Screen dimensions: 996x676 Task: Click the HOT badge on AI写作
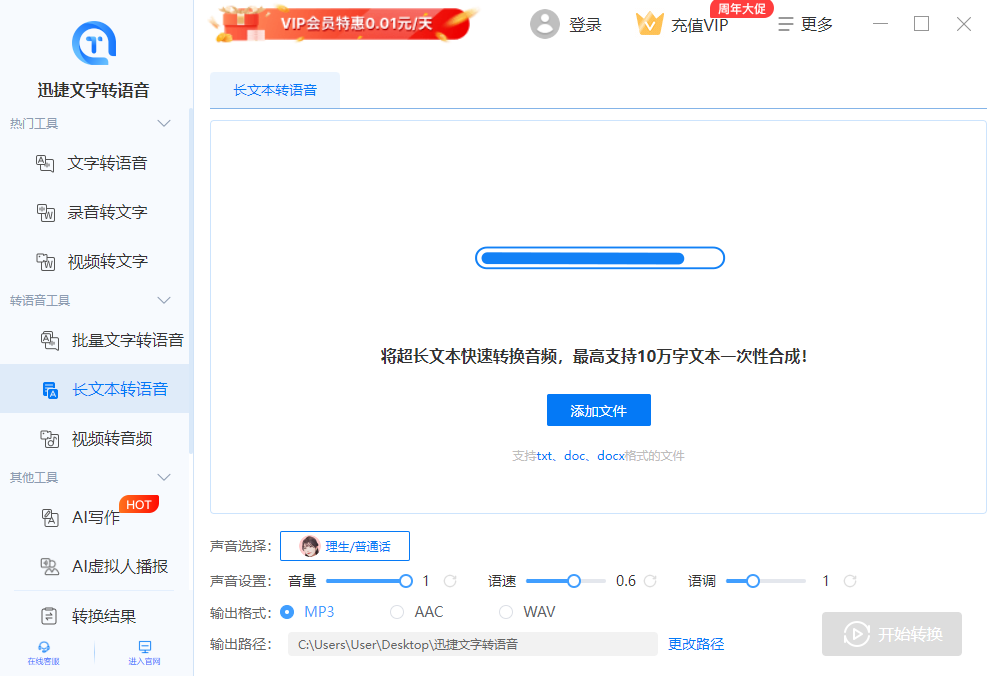(x=138, y=504)
